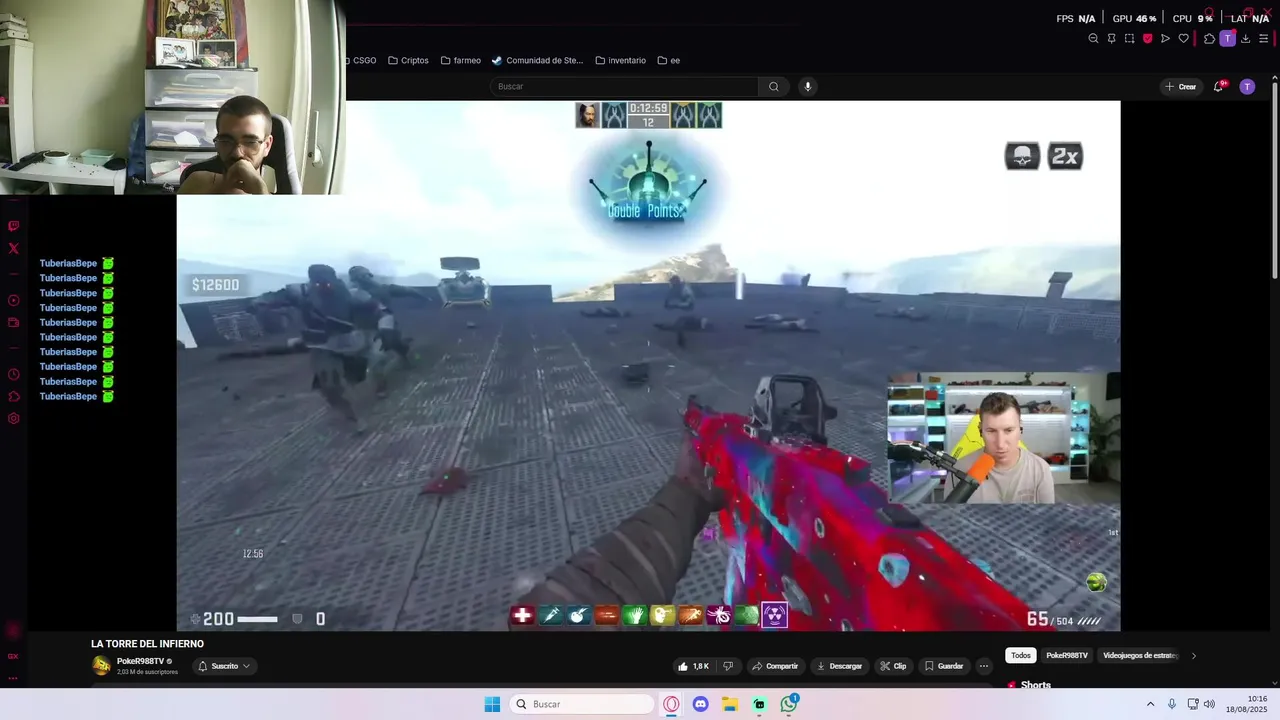Show more filter chips with right arrow

coord(1193,656)
